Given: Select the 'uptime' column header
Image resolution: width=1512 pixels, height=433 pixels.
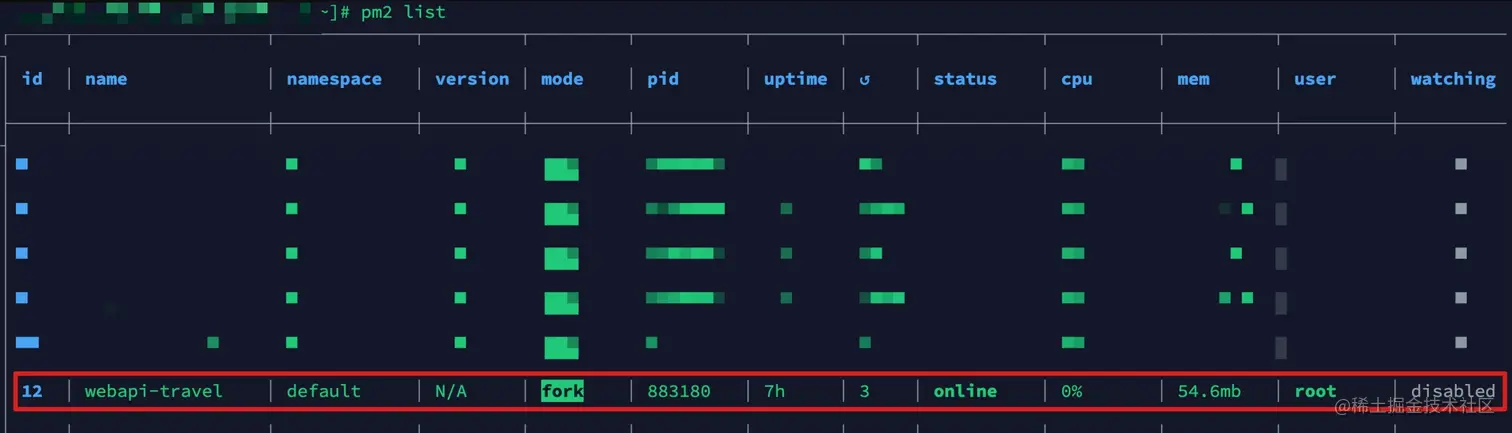Looking at the screenshot, I should (x=796, y=79).
